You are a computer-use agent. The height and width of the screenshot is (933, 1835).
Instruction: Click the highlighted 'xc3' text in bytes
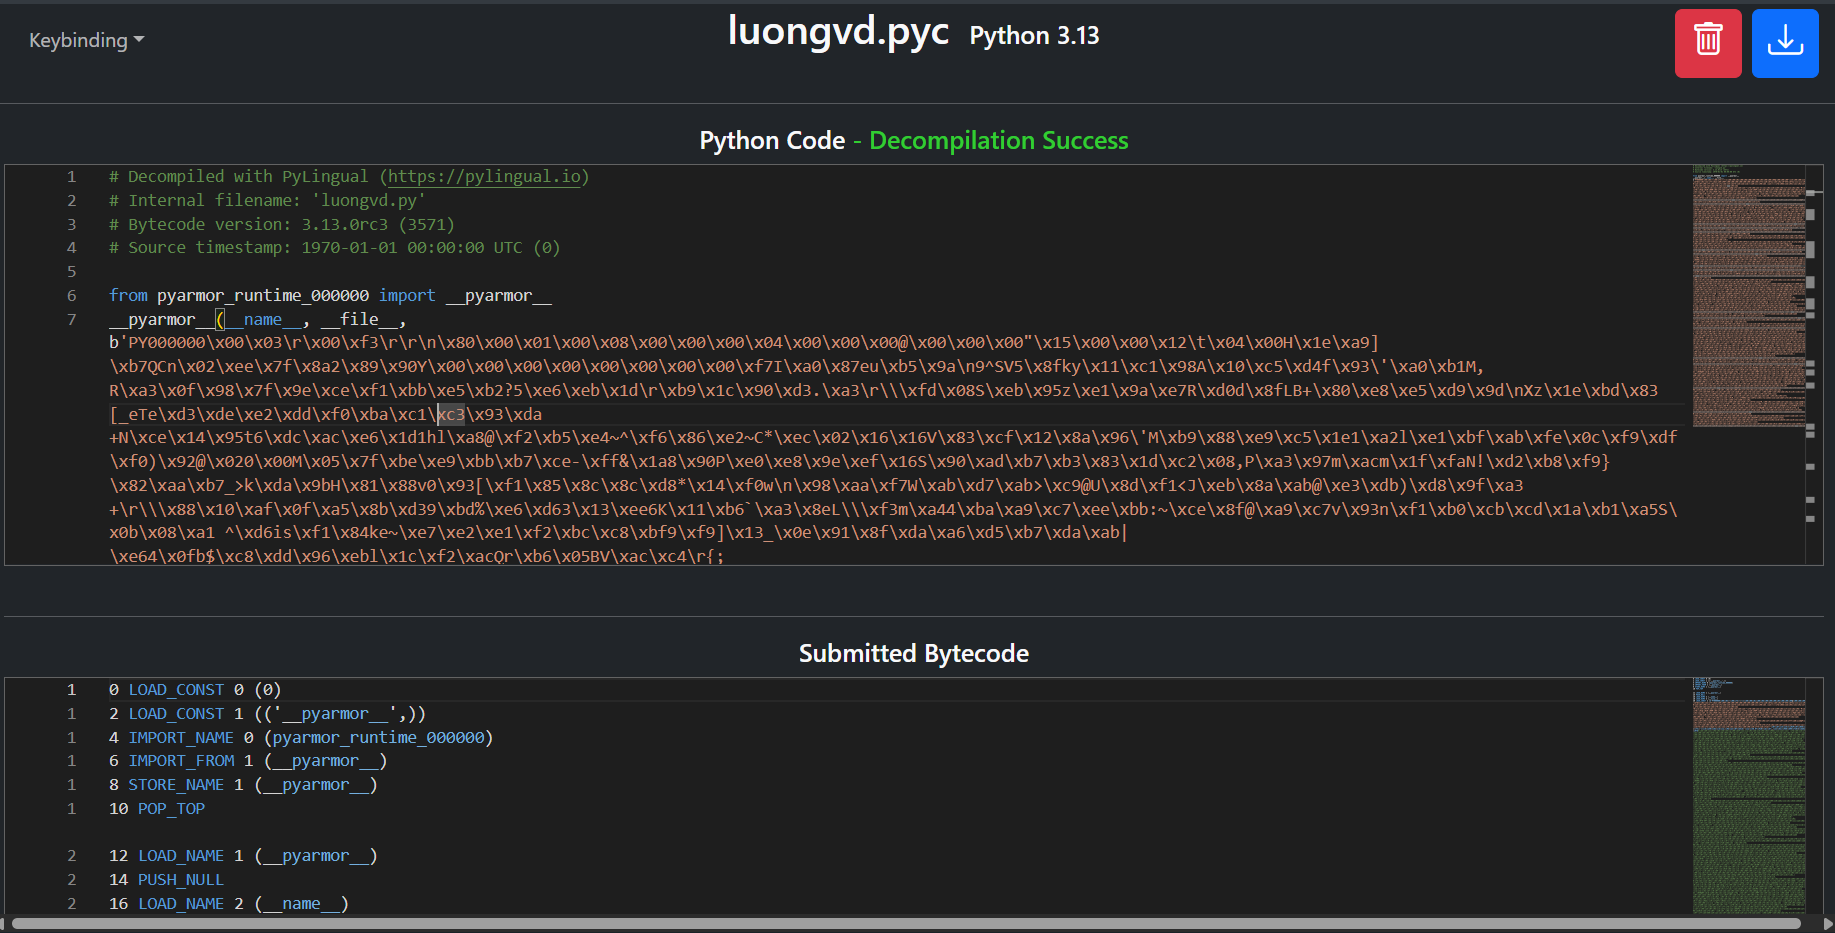point(451,414)
